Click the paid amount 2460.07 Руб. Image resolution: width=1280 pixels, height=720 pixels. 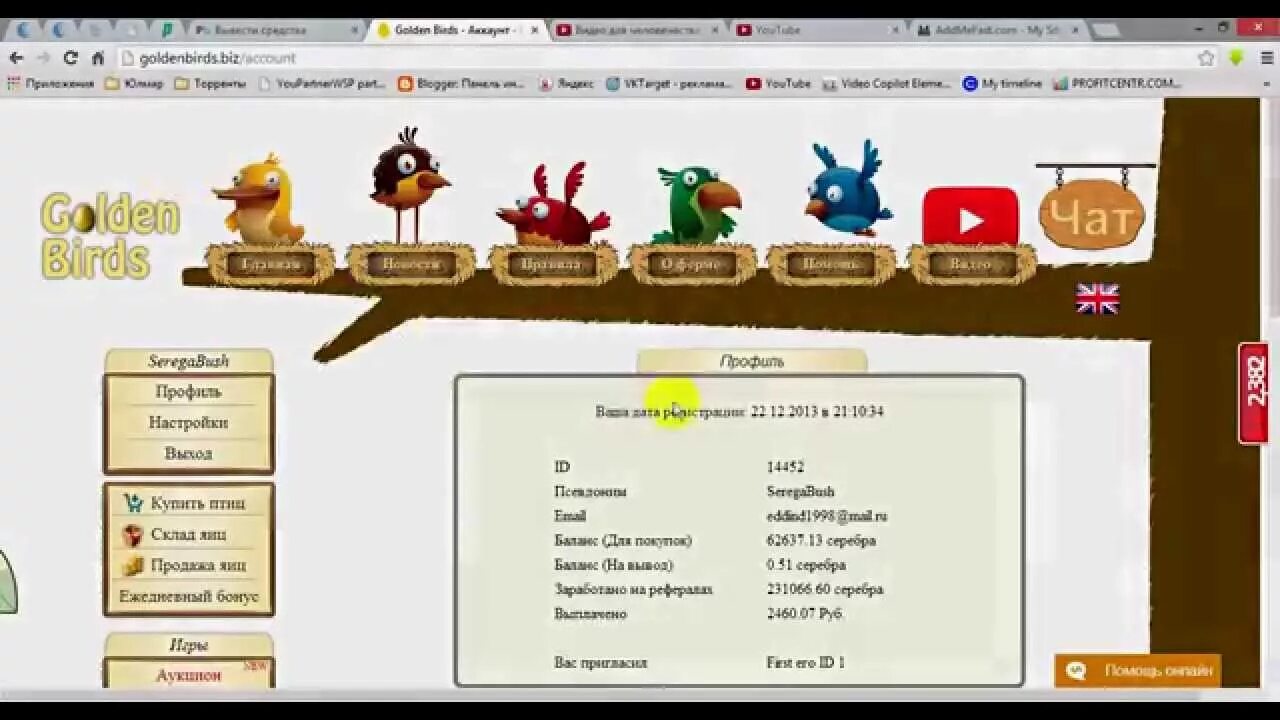pos(805,614)
